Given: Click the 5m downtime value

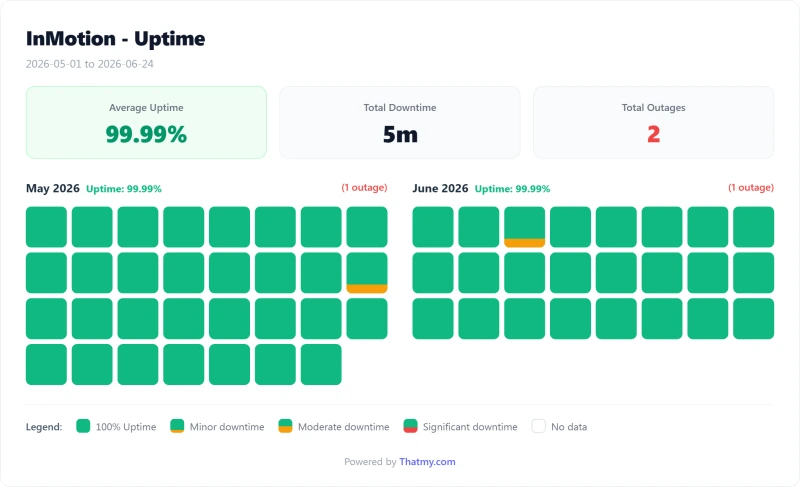Looking at the screenshot, I should pyautogui.click(x=400, y=135).
